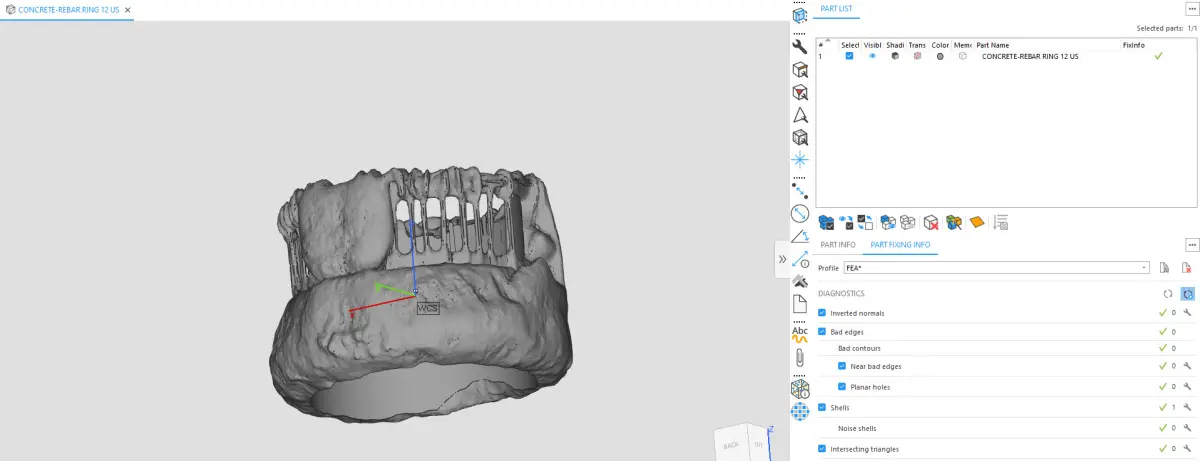
Task: Uncheck the Inverted normals diagnostic
Action: 823,313
